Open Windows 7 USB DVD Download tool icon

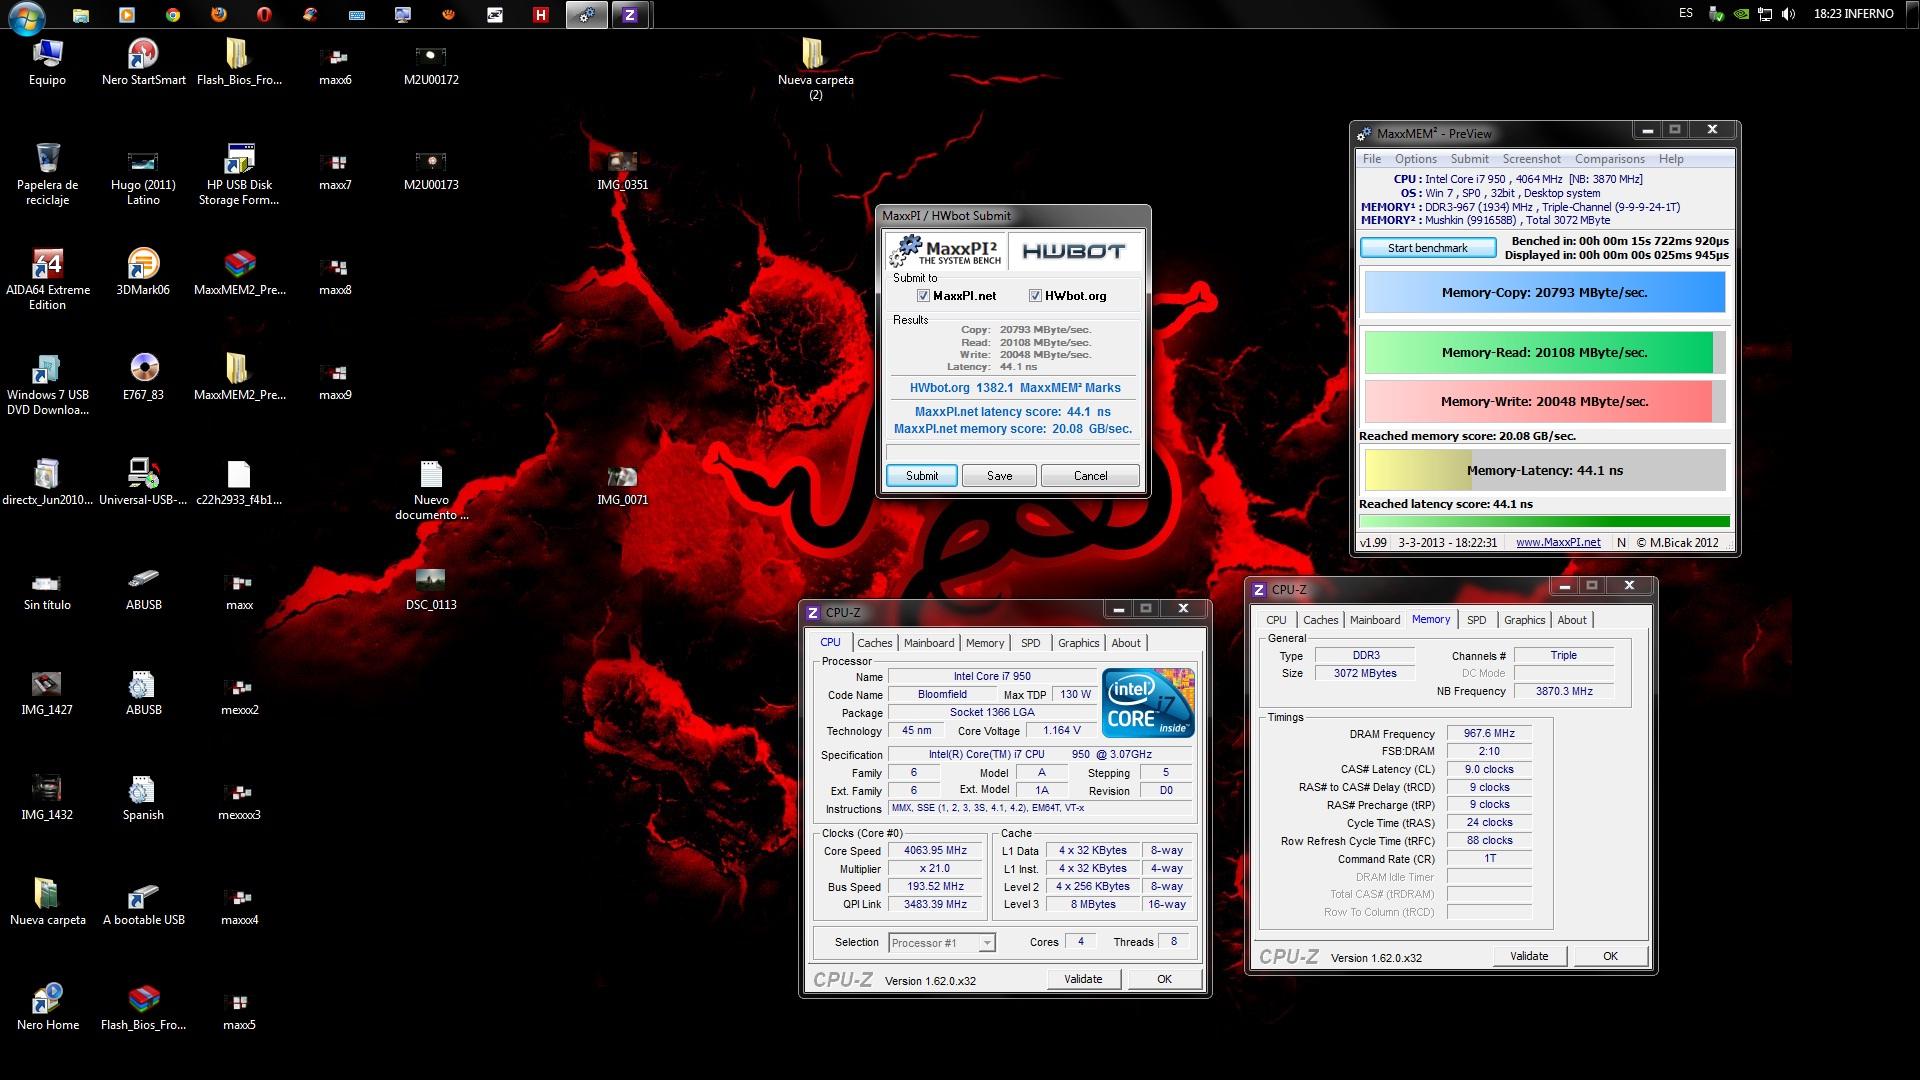47,384
